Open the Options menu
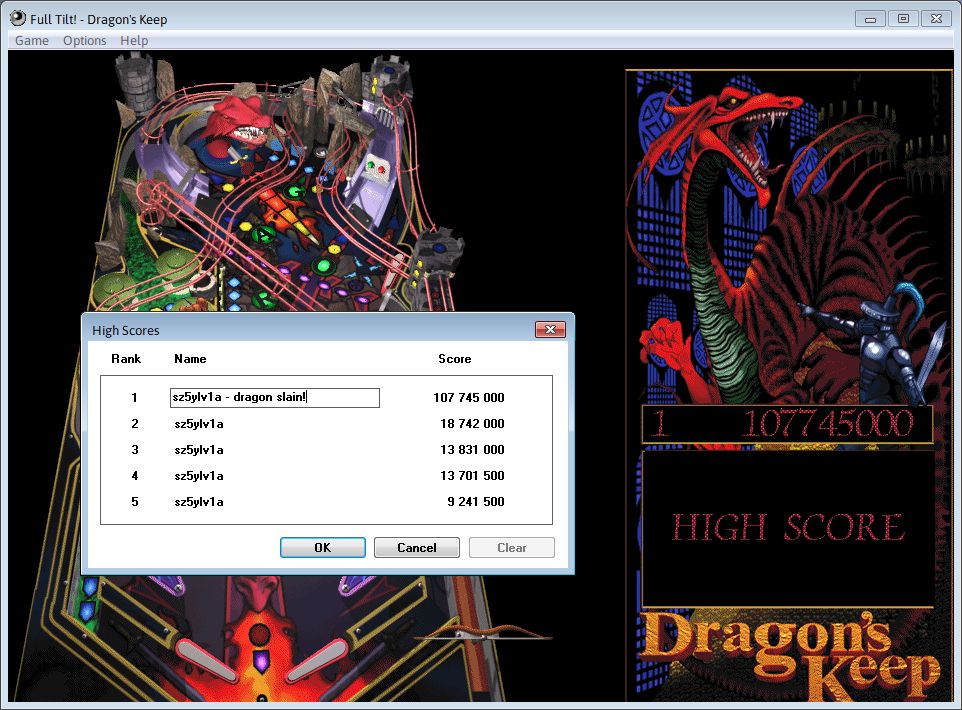Image resolution: width=962 pixels, height=710 pixels. click(x=85, y=41)
